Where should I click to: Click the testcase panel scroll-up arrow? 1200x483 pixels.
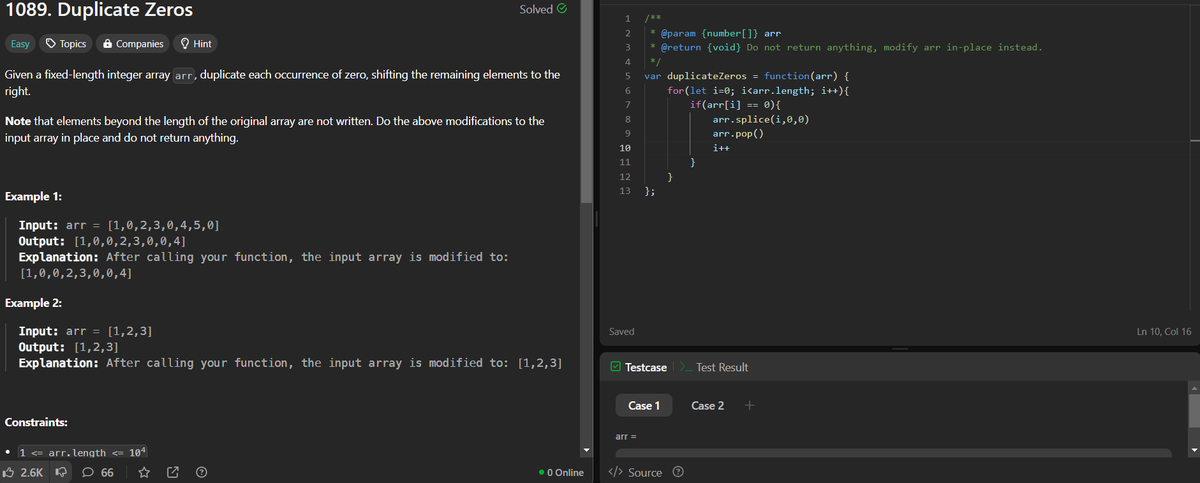click(x=1193, y=386)
